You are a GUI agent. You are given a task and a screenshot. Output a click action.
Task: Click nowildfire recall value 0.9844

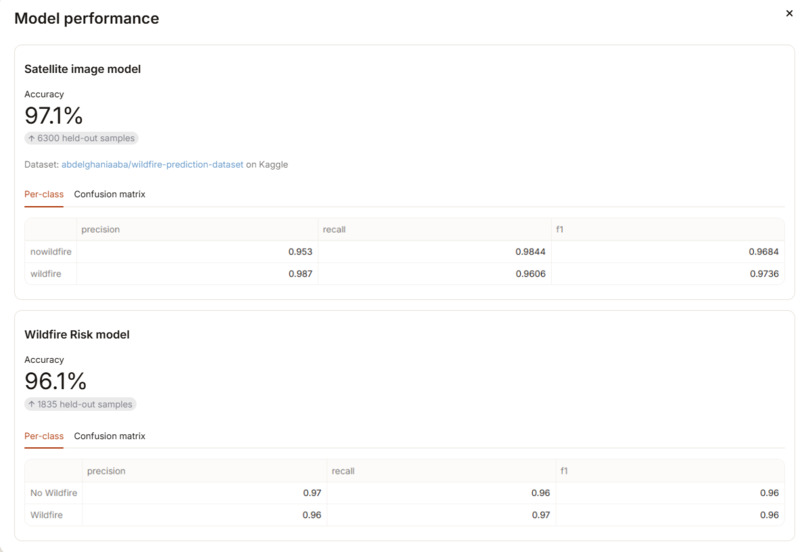pos(530,252)
